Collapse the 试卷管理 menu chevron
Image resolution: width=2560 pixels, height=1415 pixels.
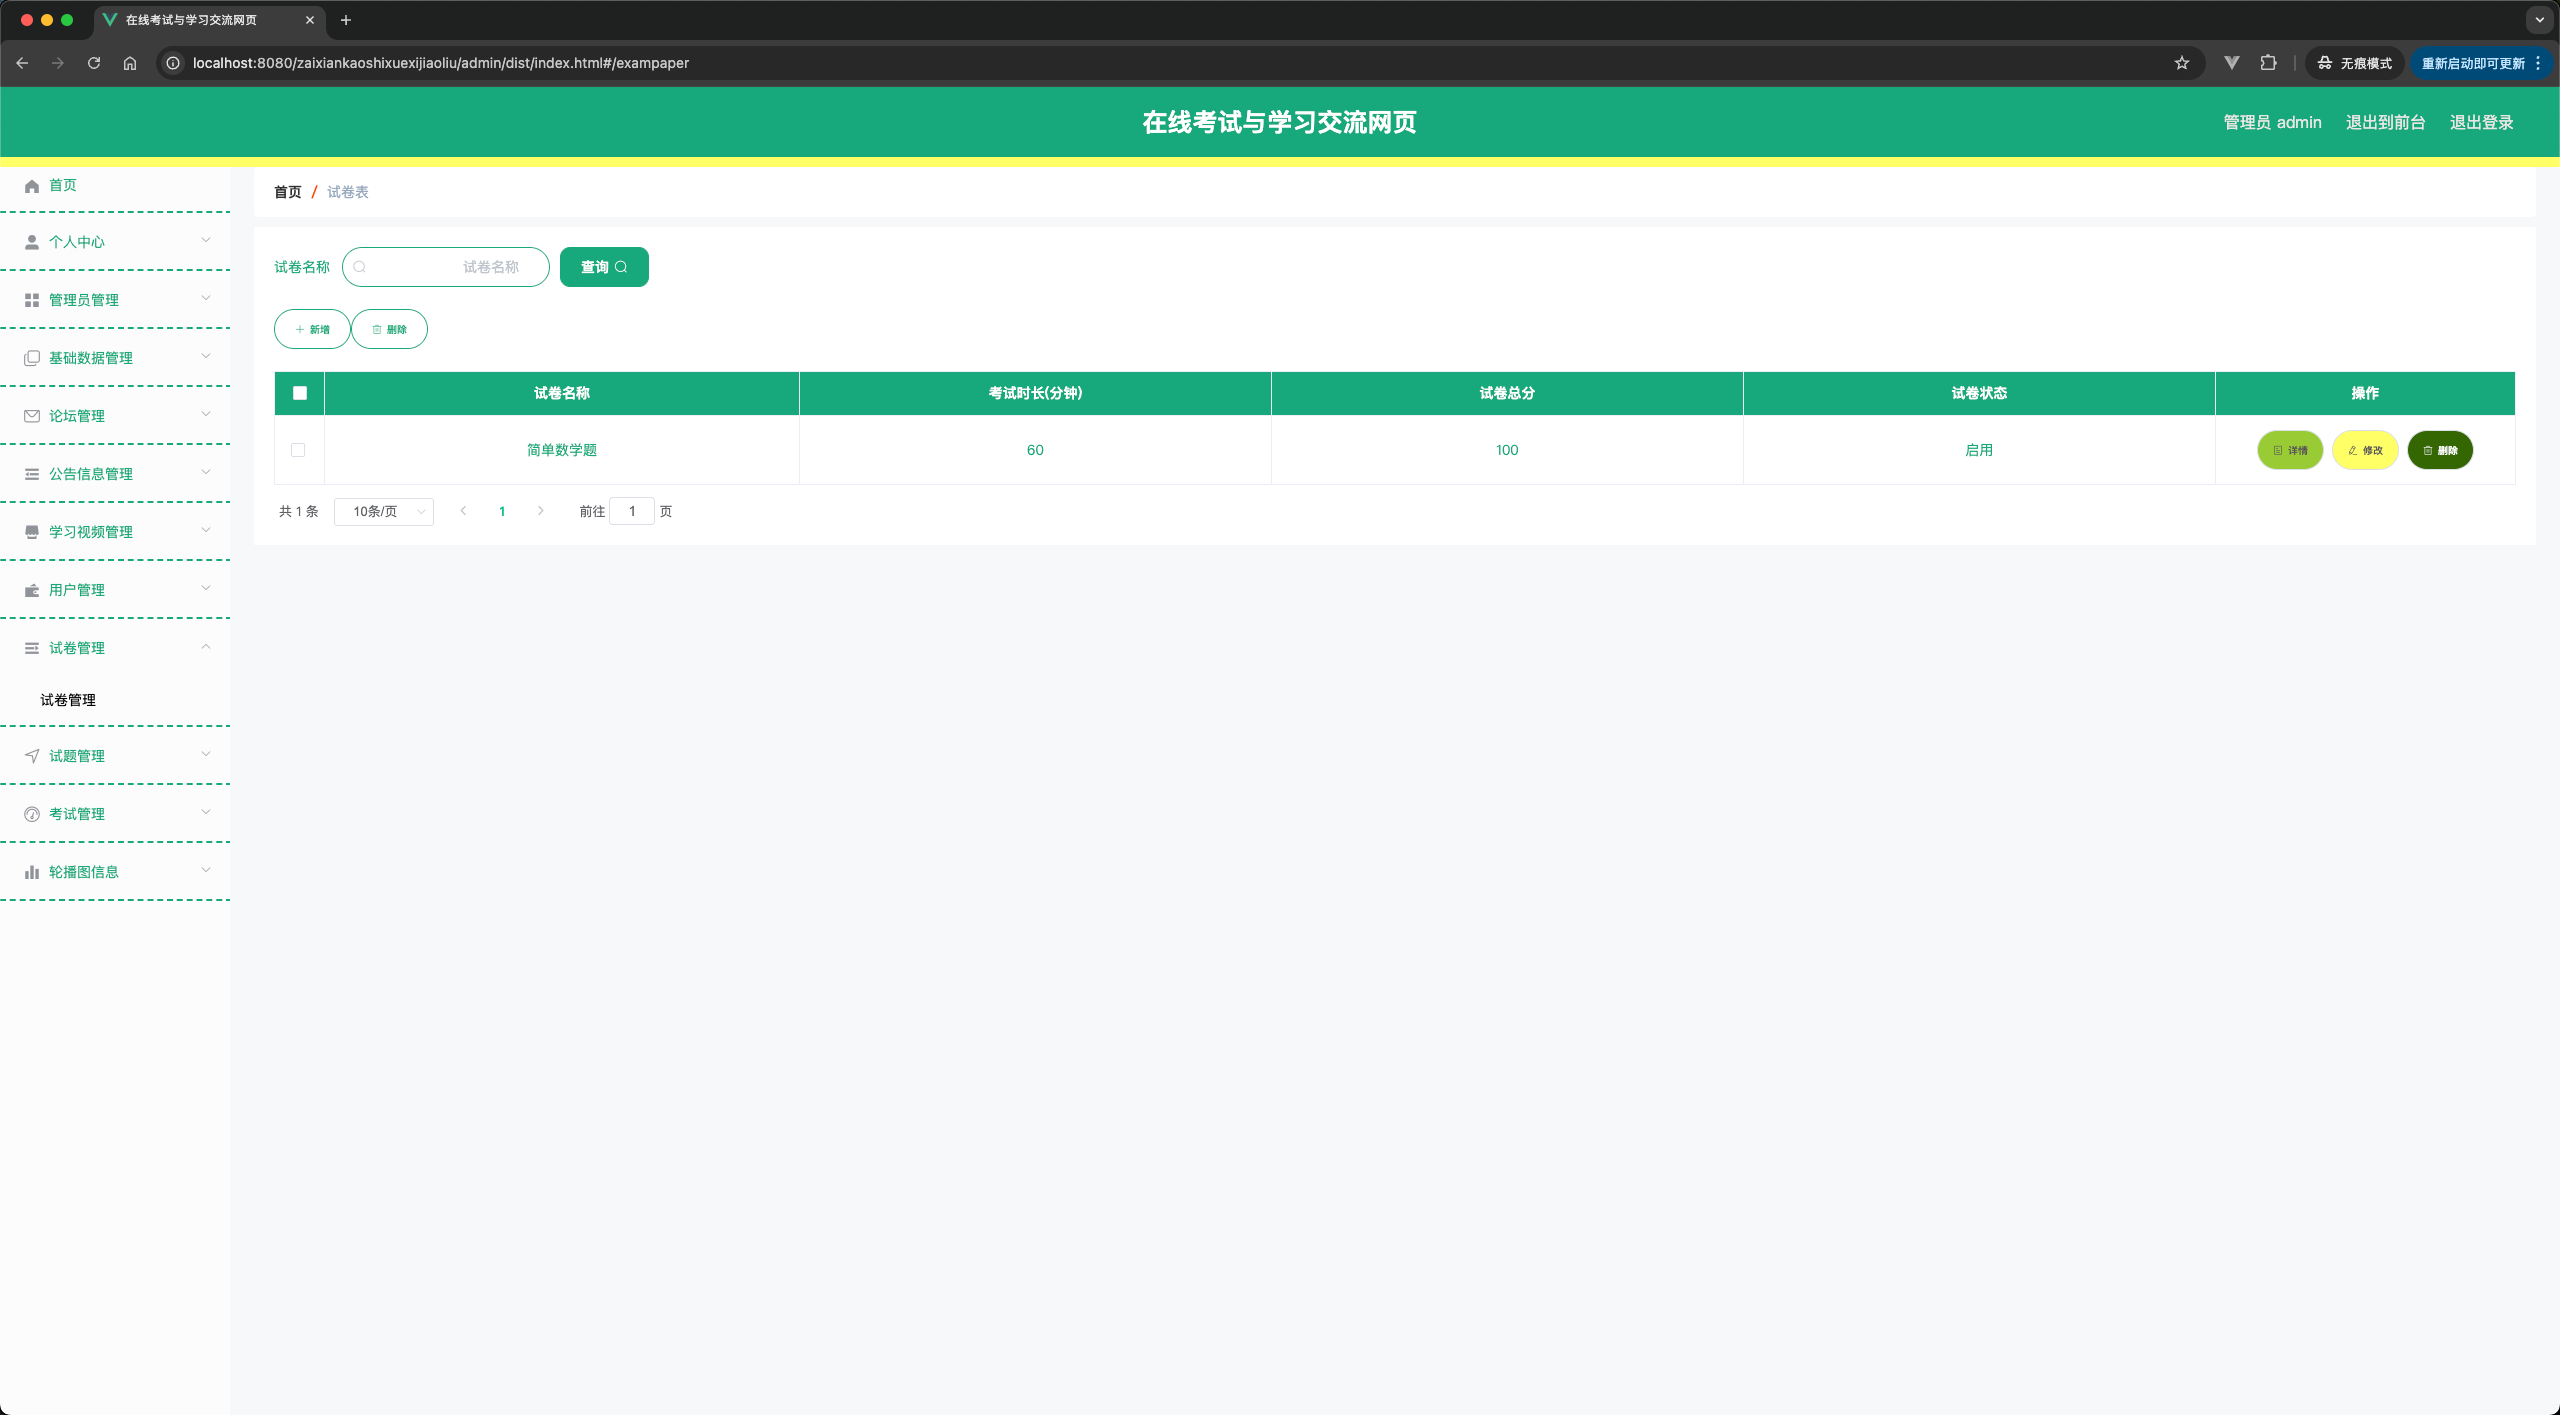[206, 646]
